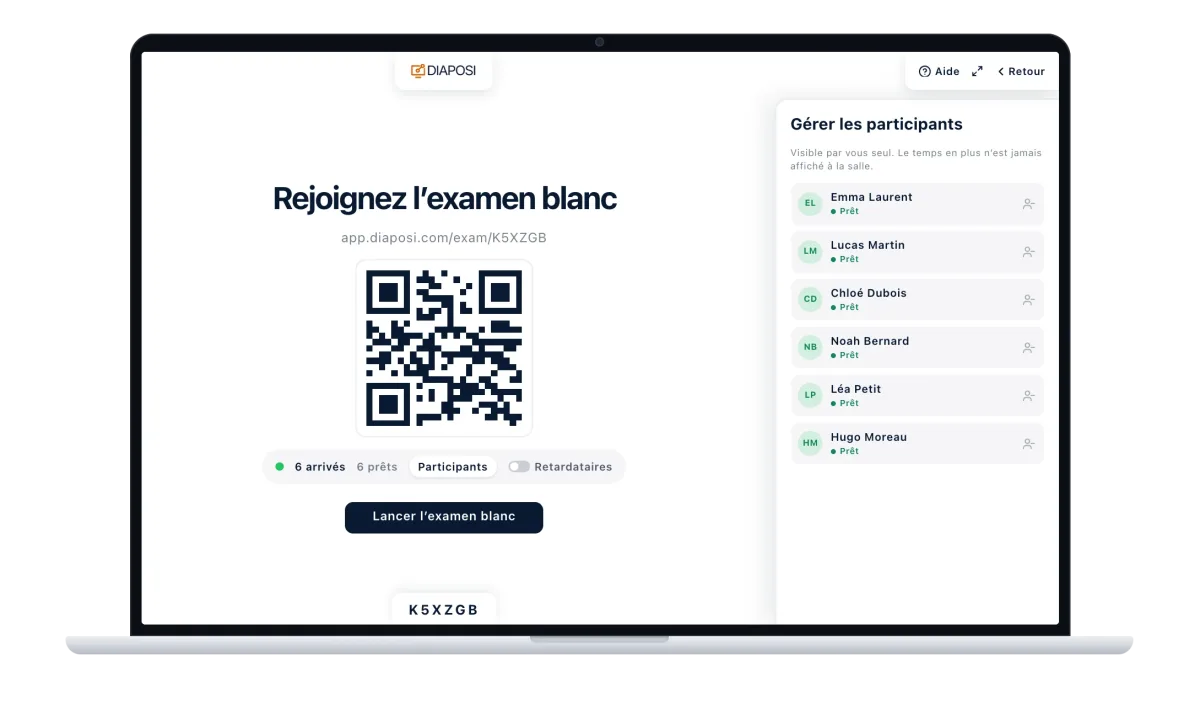Screen dimensions: 1200x720
Task: Open the Aide help button
Action: coord(939,71)
